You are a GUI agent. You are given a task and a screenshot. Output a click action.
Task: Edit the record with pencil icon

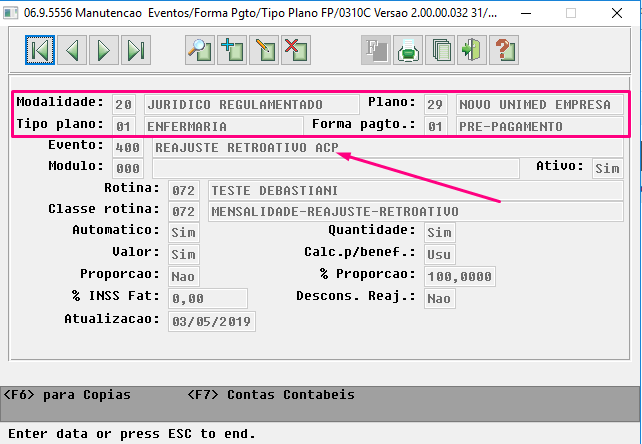[x=264, y=50]
